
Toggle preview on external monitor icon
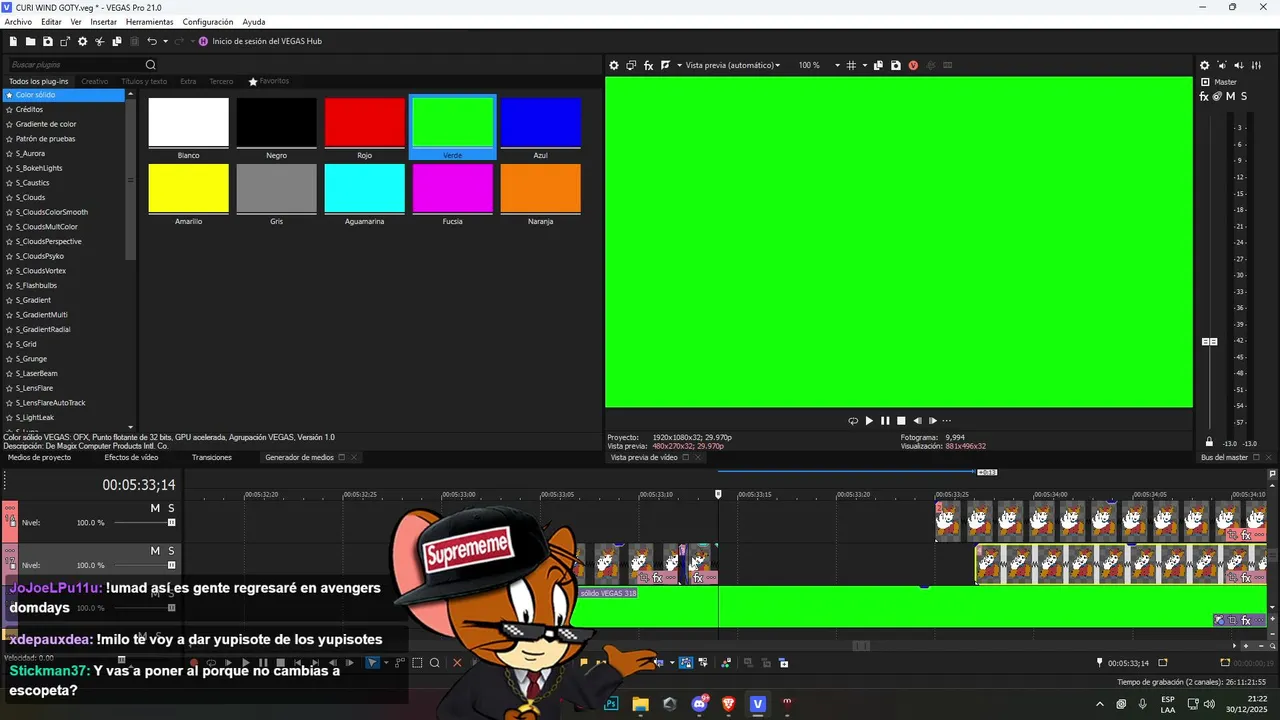631,65
